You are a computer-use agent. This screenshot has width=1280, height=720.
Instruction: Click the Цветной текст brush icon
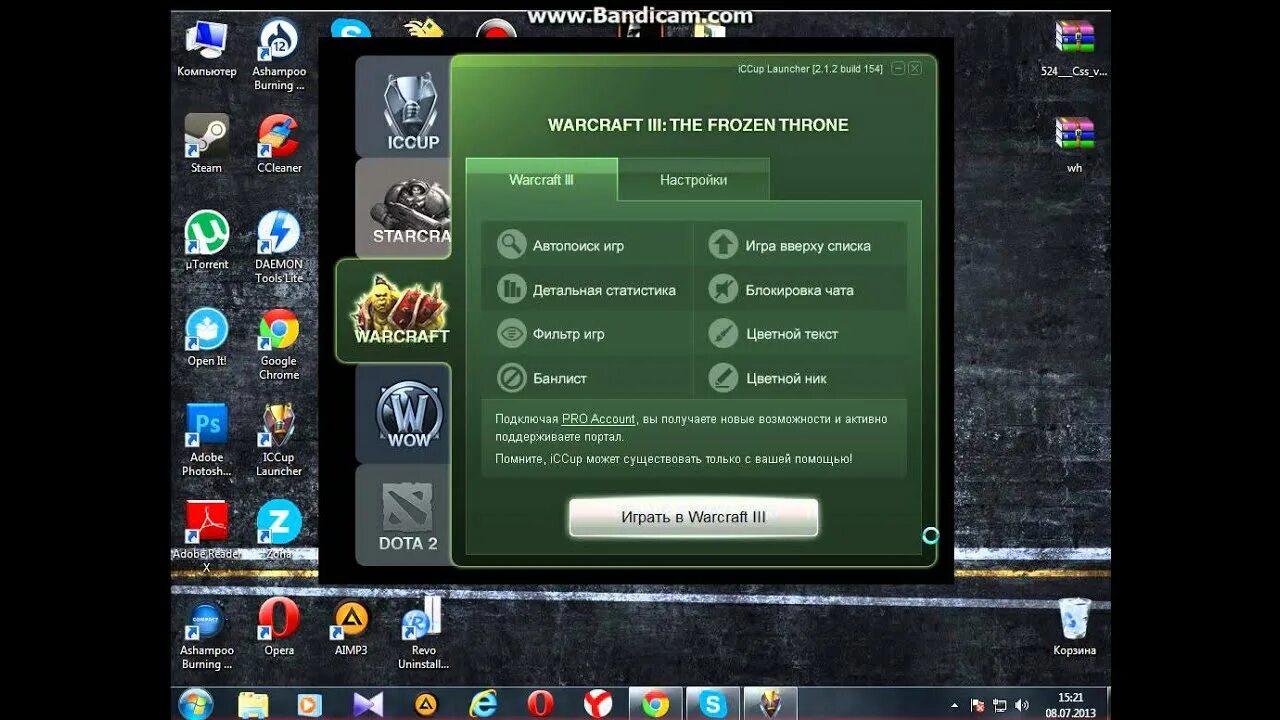(723, 334)
